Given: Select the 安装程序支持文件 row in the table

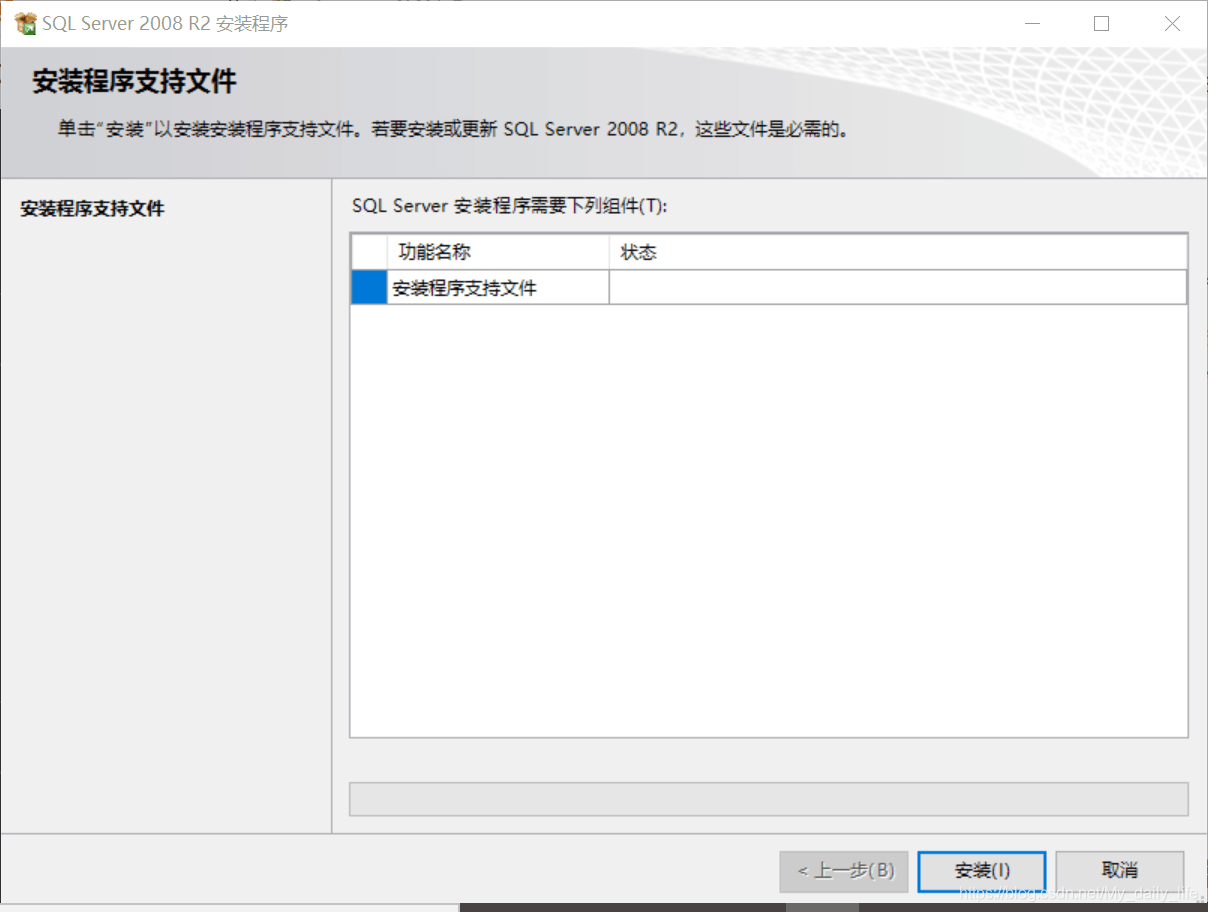Looking at the screenshot, I should coord(769,288).
